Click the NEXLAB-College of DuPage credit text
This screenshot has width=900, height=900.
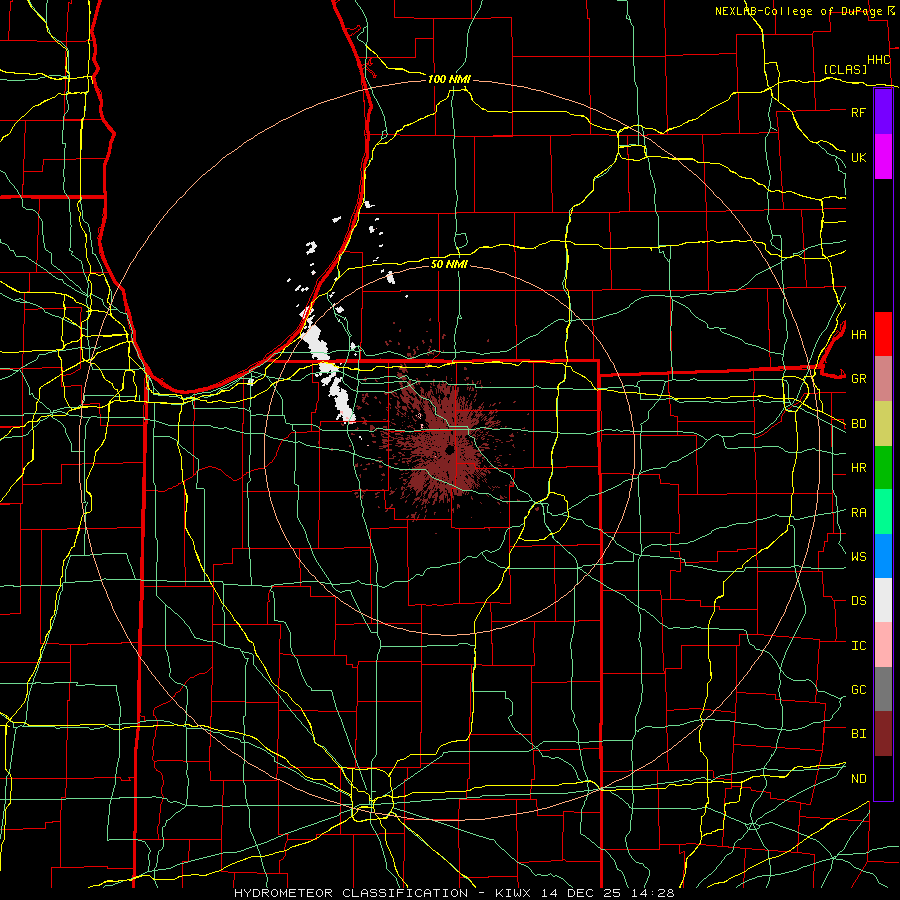tap(798, 11)
